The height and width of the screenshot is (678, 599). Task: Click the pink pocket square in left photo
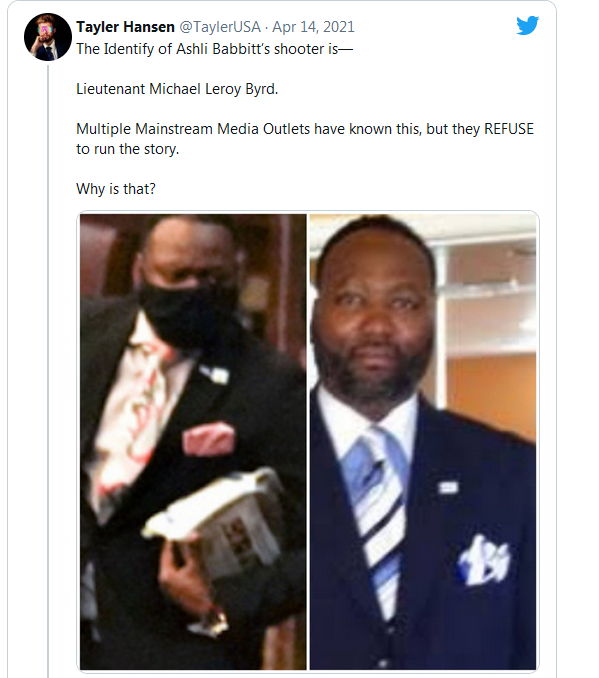[x=209, y=438]
